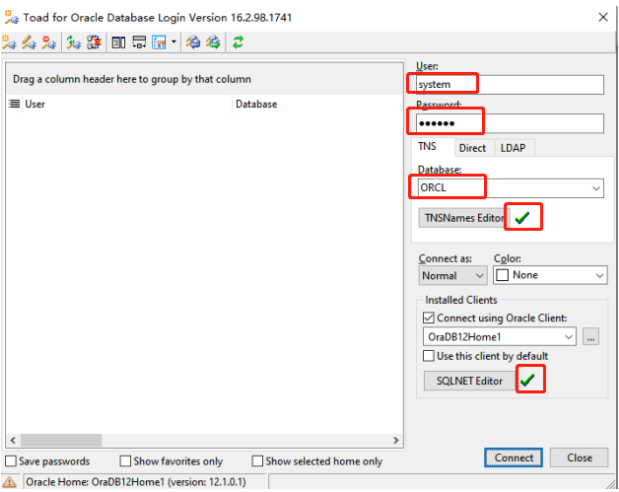
Task: Click the new connection plug icon
Action: click(9, 42)
